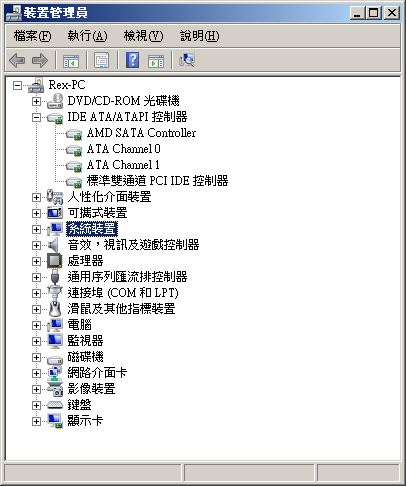Image resolution: width=406 pixels, height=486 pixels.
Task: Click the Back arrow toolbar button
Action: coord(17,61)
